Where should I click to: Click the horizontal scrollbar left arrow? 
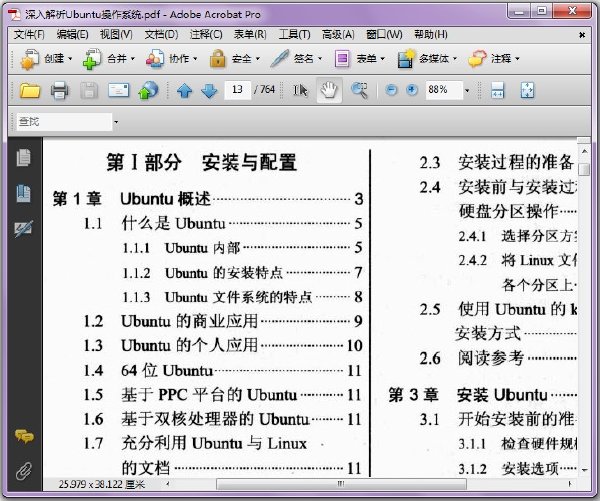point(168,484)
